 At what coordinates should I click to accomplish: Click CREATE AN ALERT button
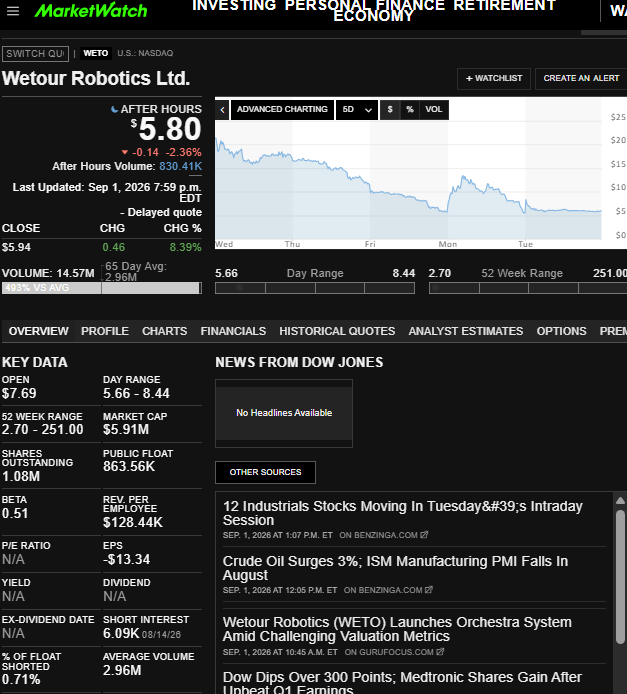581,78
